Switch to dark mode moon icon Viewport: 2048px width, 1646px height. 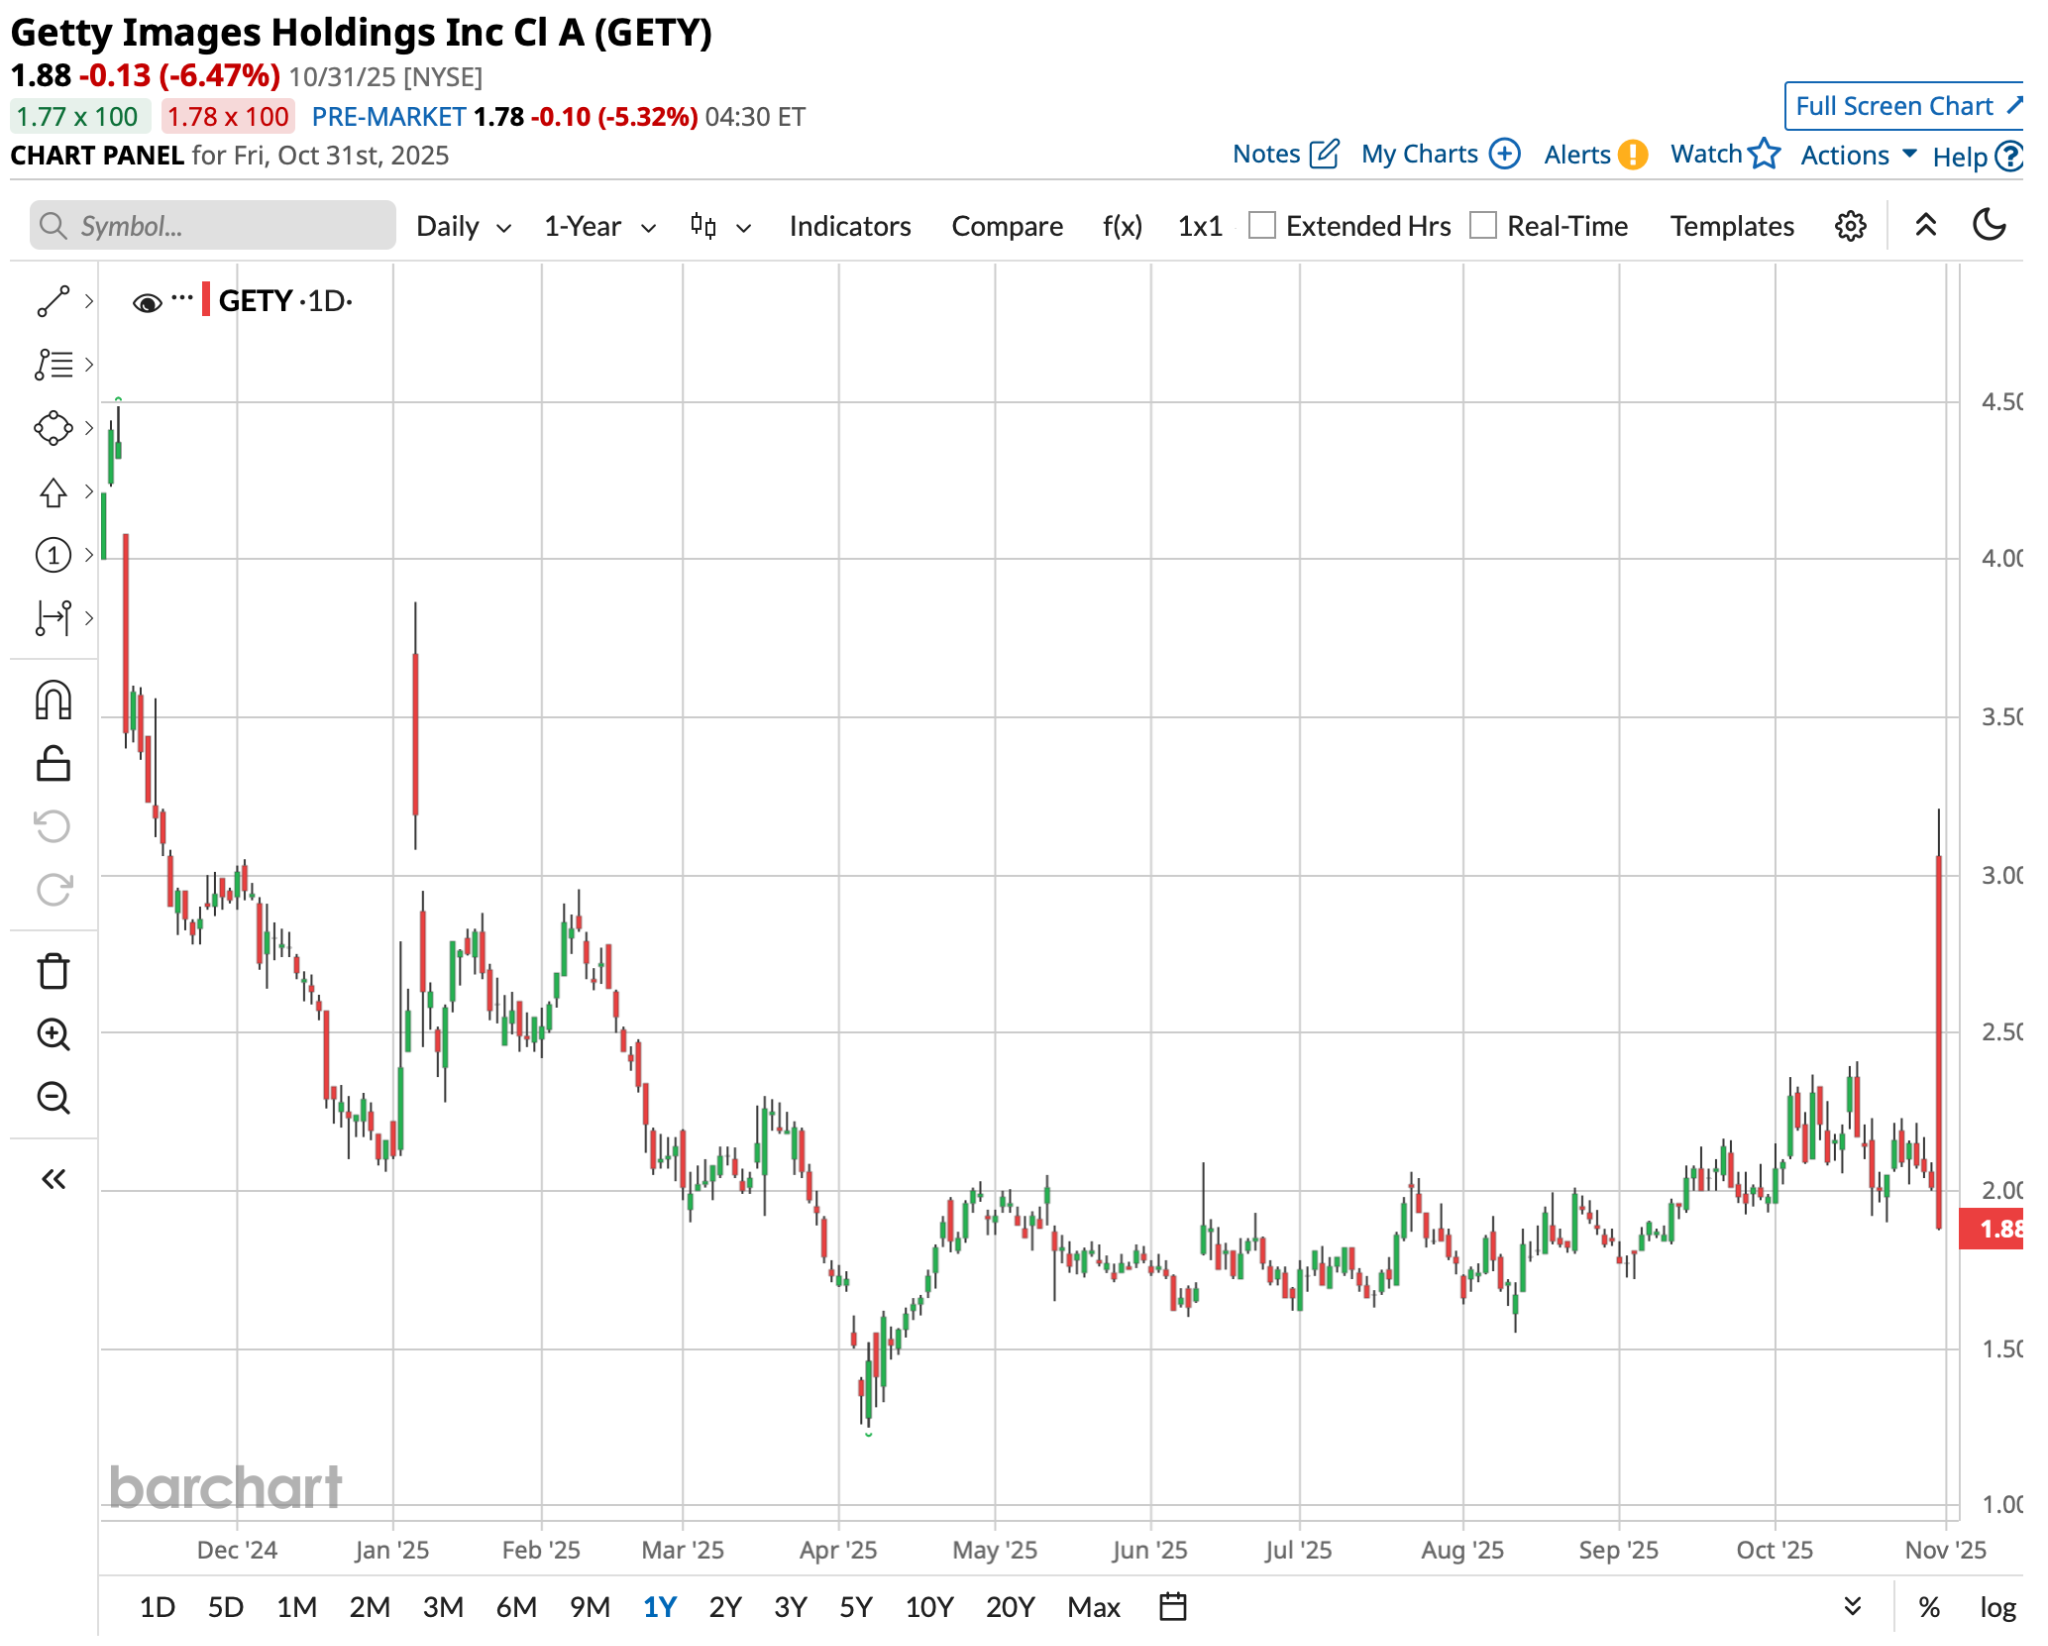coord(1989,225)
